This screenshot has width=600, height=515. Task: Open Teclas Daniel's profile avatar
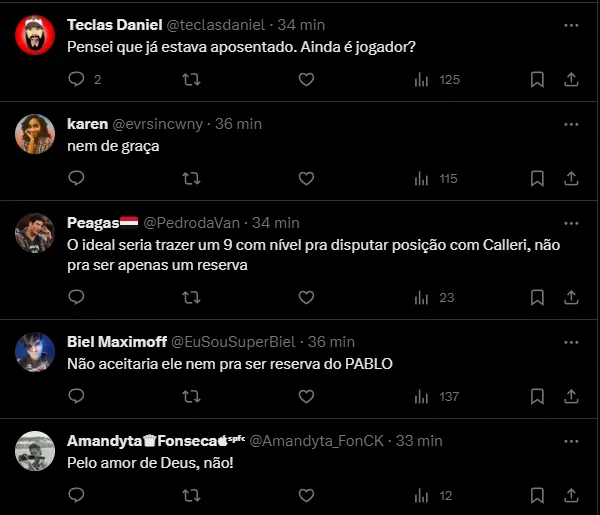35,36
